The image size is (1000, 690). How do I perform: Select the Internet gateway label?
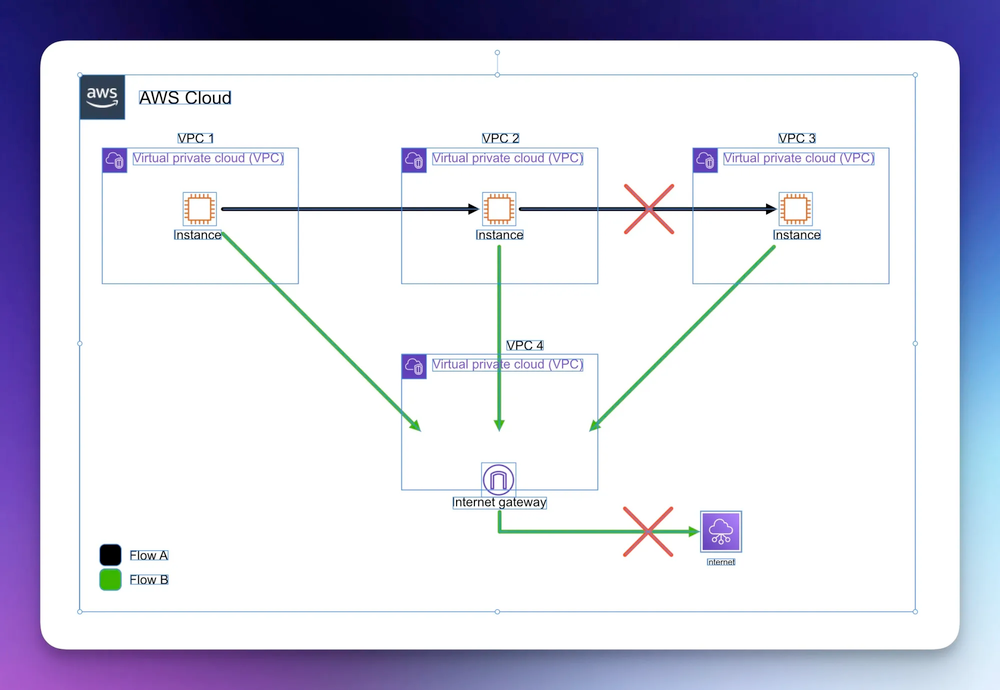click(x=499, y=503)
